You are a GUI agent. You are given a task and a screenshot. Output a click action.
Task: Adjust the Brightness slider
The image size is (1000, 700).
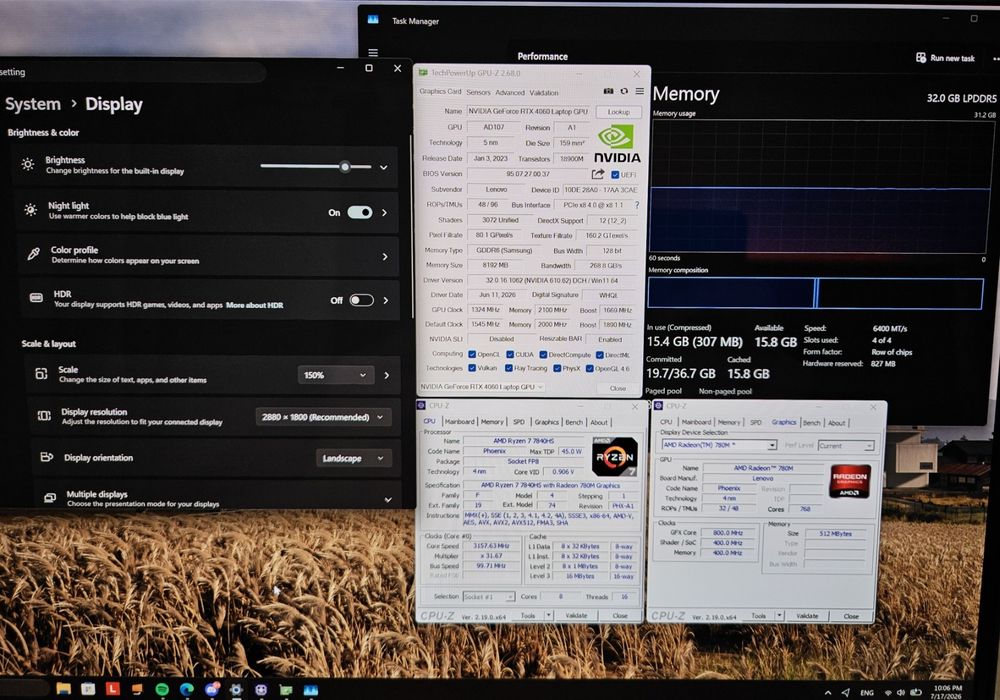click(316, 166)
